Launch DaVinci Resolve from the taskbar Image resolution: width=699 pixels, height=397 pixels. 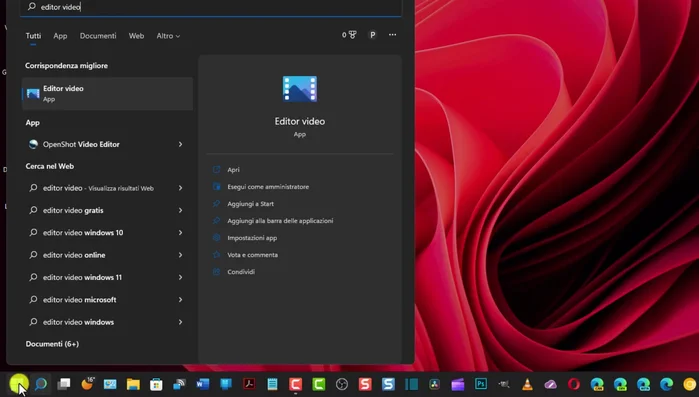(435, 384)
